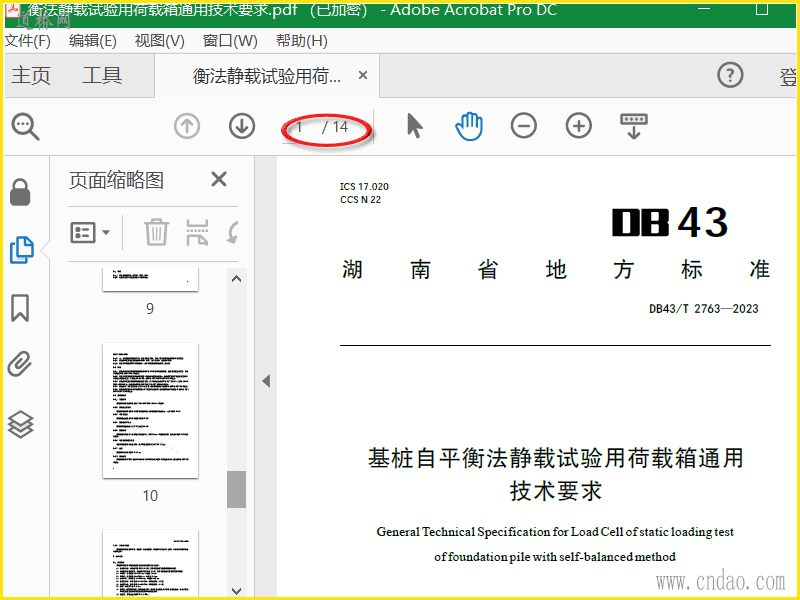Click the Chinese title 基桩自平衡法静载试验用荷载箱通用
The width and height of the screenshot is (800, 600).
pos(556,458)
